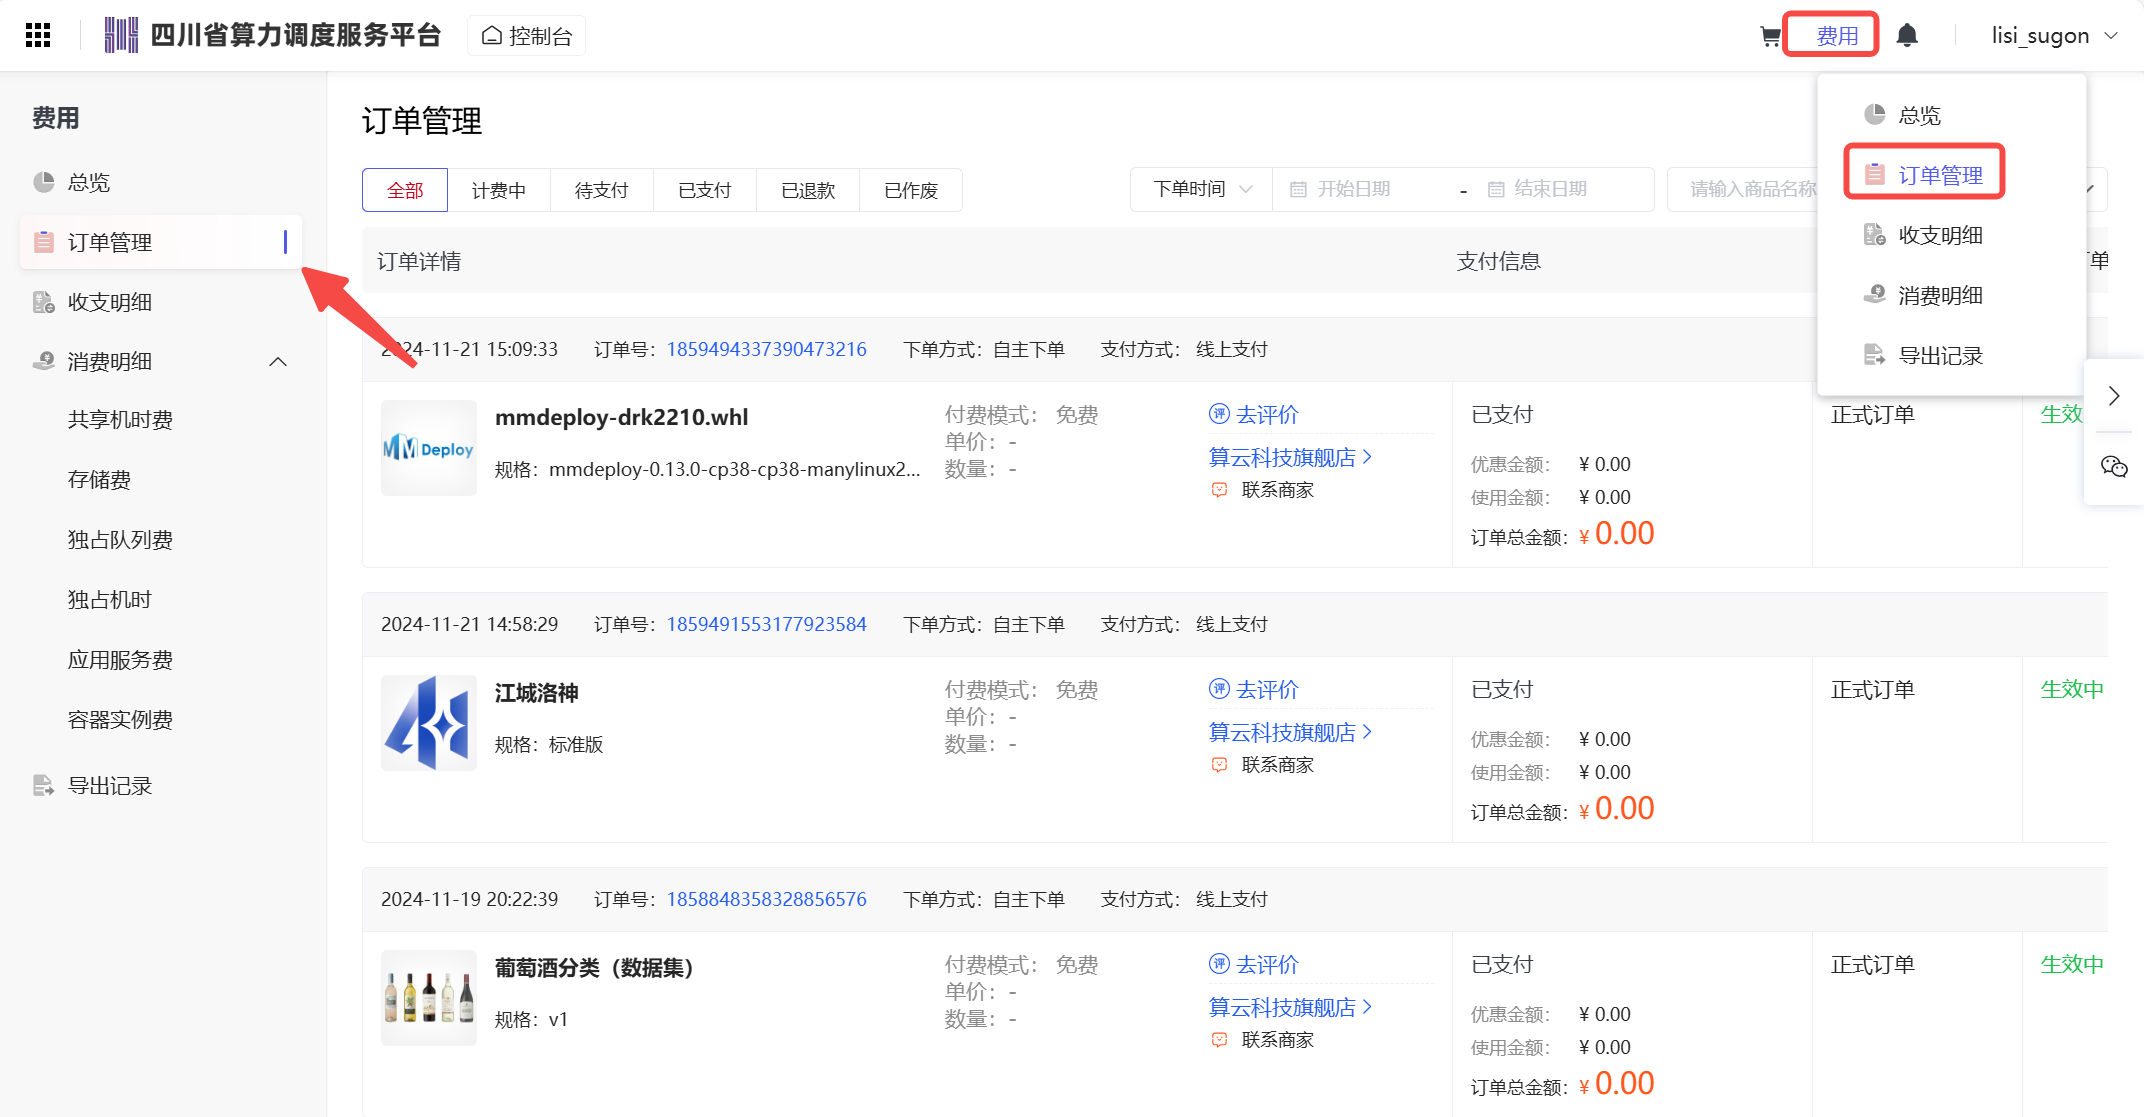Viewport: 2144px width, 1117px height.
Task: Click the 消费明细 sidebar icon
Action: (44, 361)
